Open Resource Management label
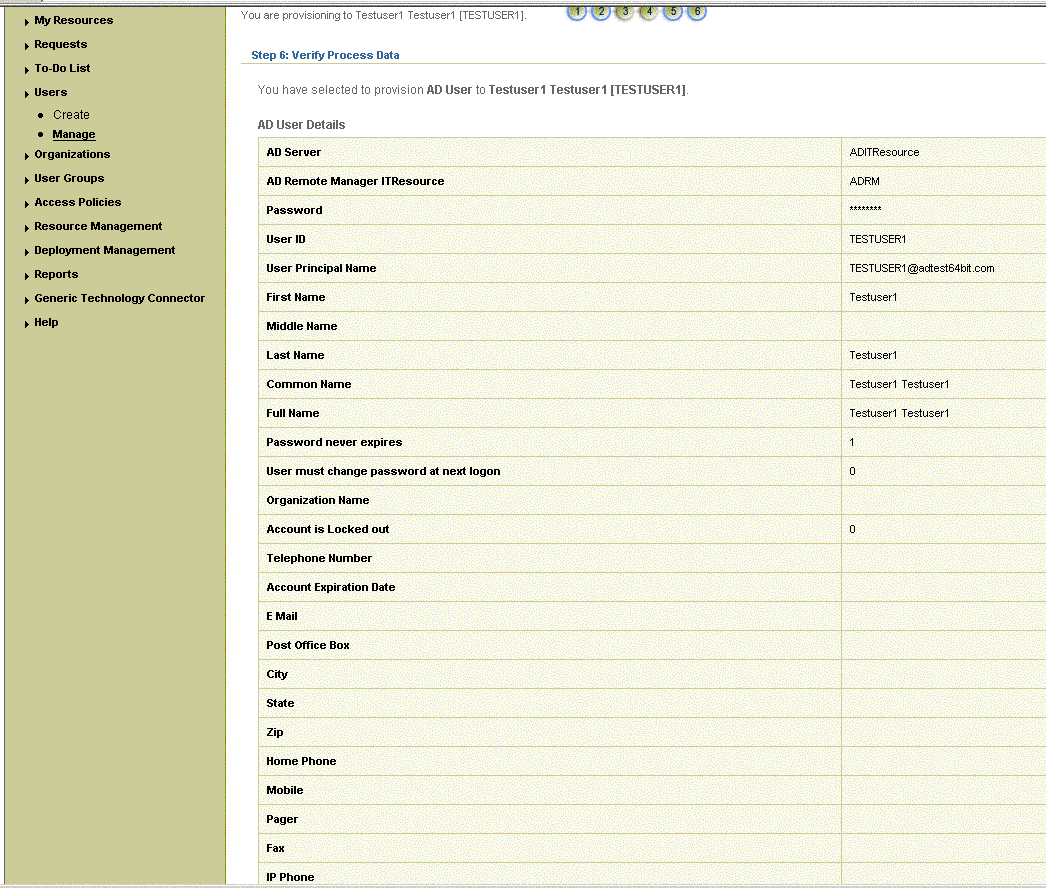 pos(98,226)
